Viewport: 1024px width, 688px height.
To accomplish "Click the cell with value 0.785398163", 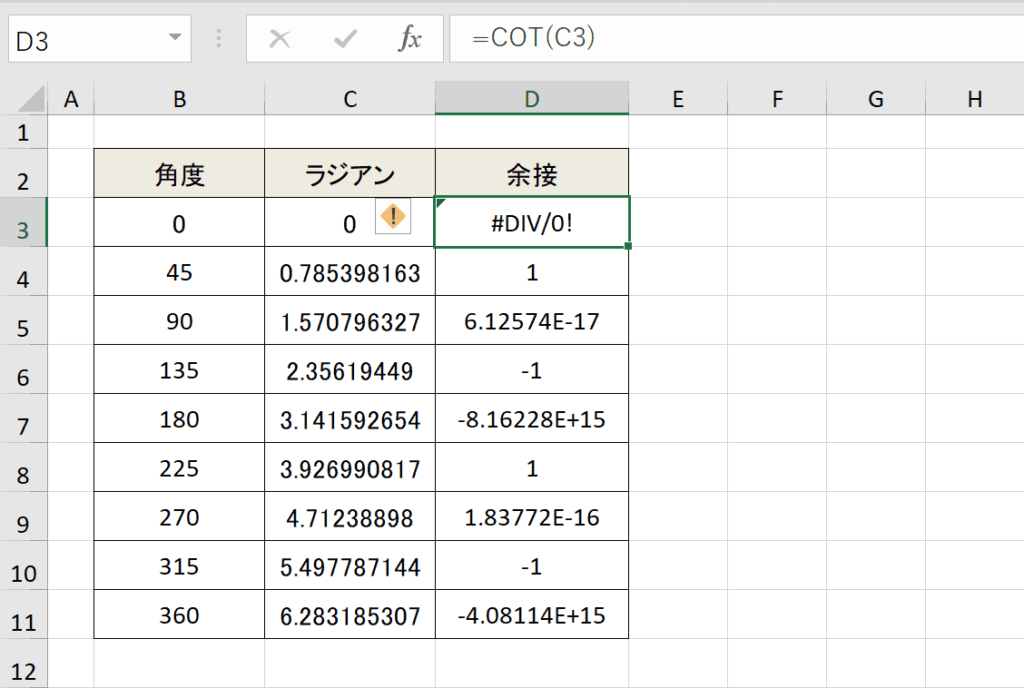I will pyautogui.click(x=349, y=271).
